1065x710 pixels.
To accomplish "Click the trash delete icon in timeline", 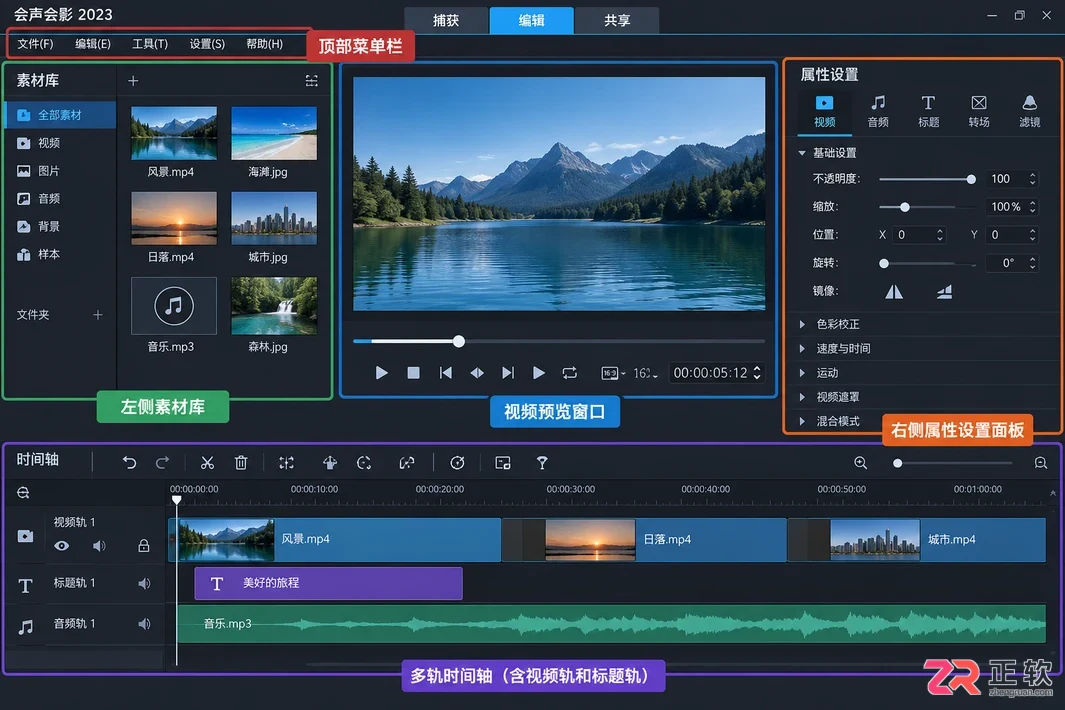I will (x=241, y=463).
